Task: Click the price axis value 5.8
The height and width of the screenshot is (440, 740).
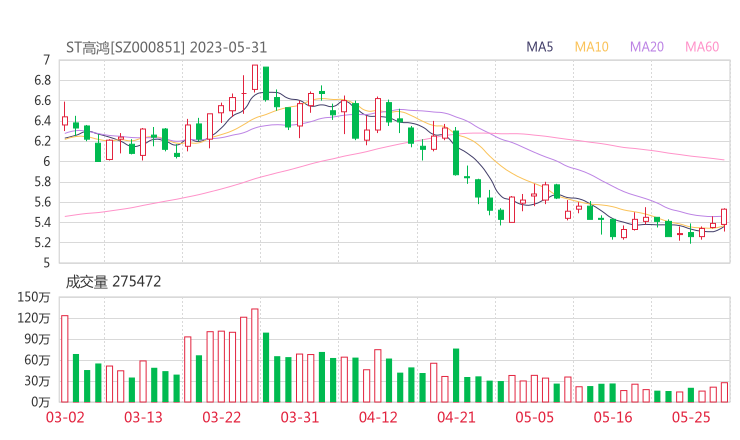Action: pyautogui.click(x=42, y=182)
